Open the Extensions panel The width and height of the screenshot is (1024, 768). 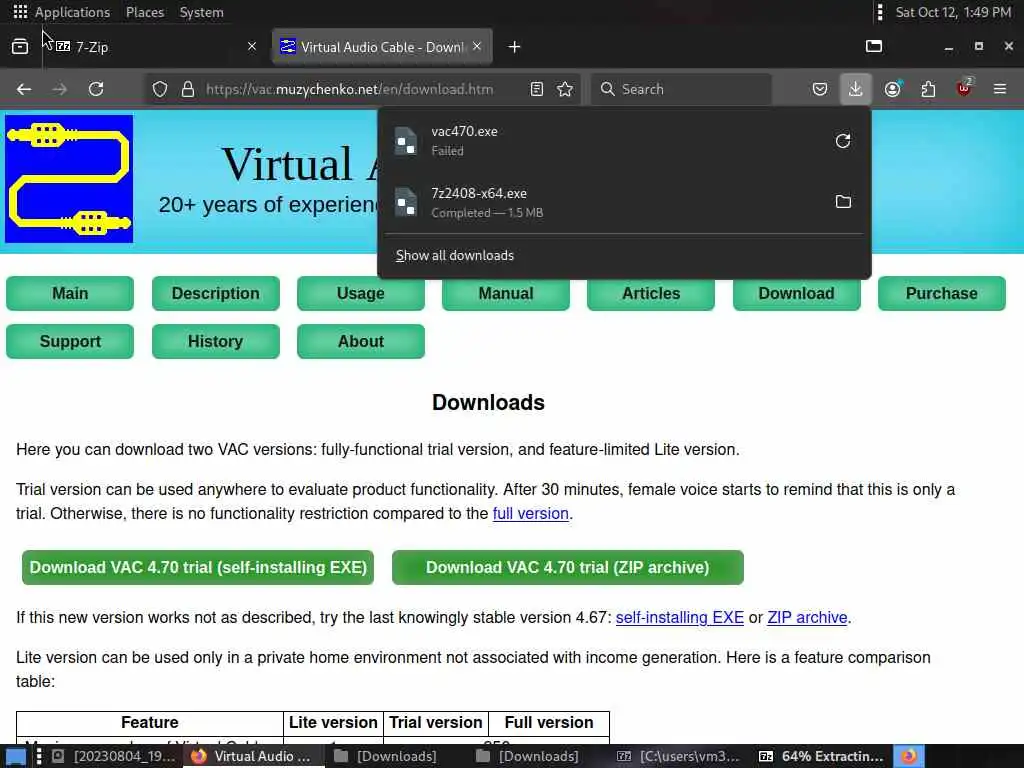[928, 89]
